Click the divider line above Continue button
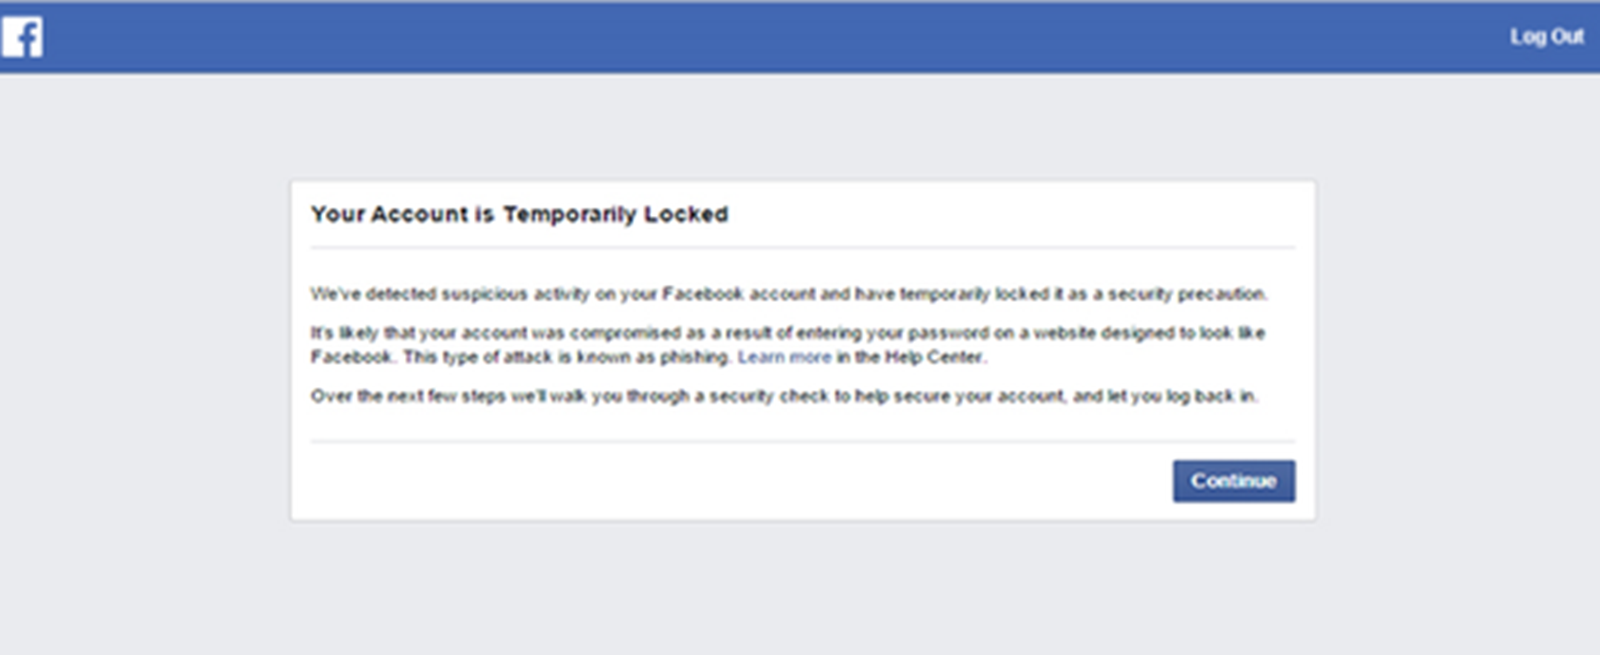Screen dimensions: 1600x655 coord(803,441)
